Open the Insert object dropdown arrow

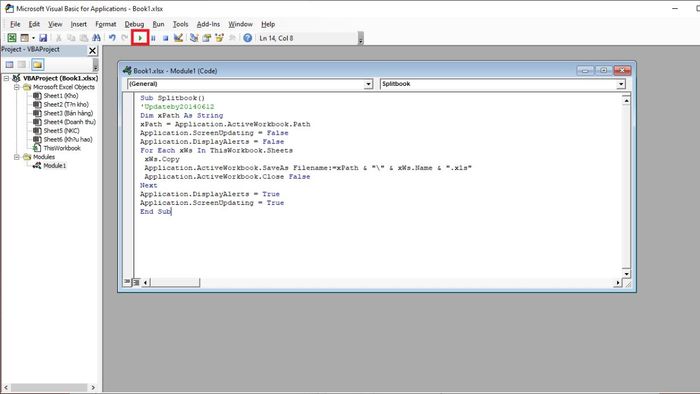click(x=33, y=38)
